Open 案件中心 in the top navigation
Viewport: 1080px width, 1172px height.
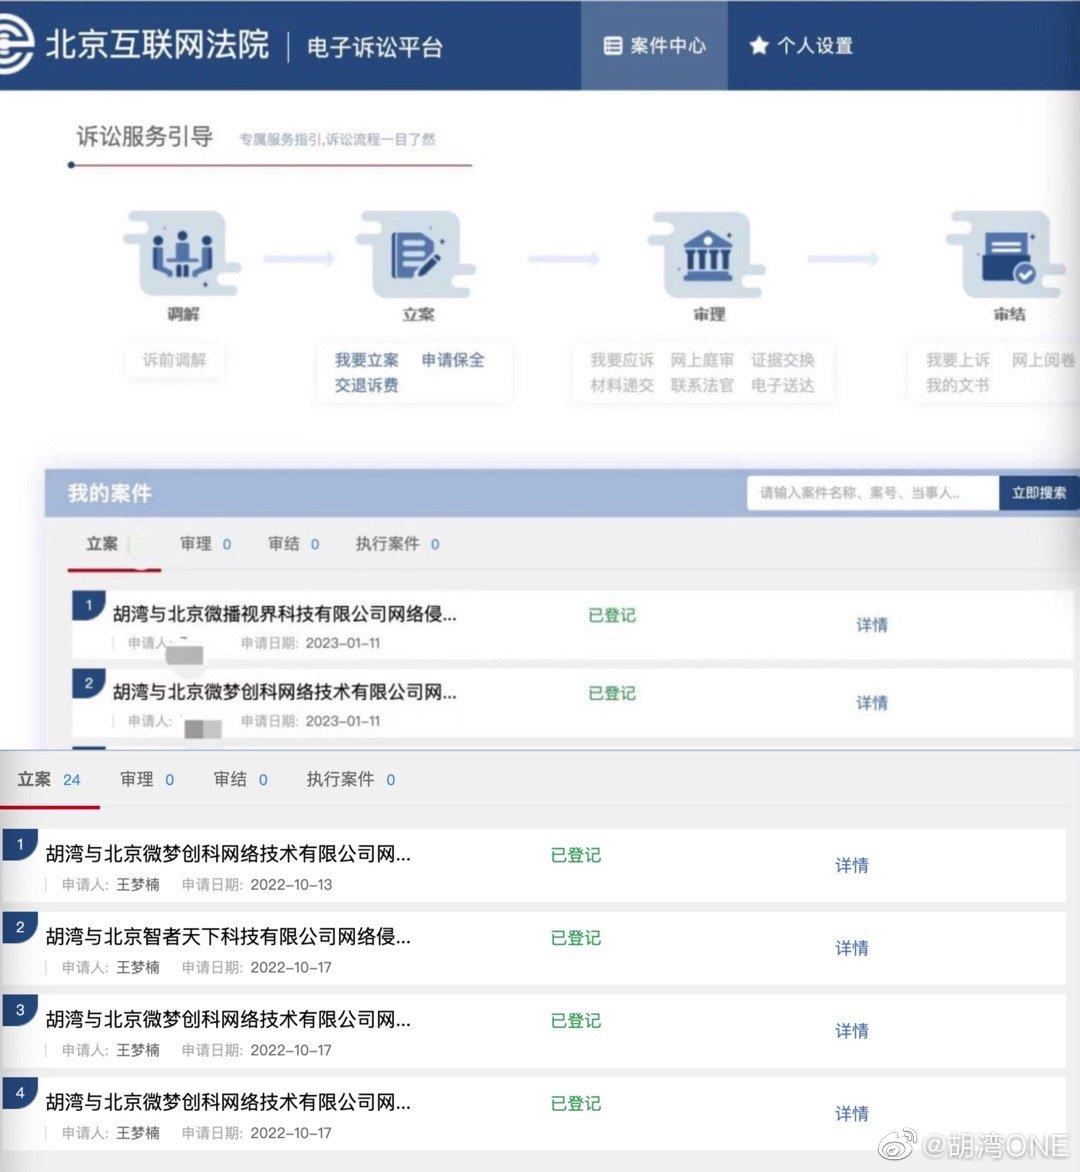click(x=655, y=46)
